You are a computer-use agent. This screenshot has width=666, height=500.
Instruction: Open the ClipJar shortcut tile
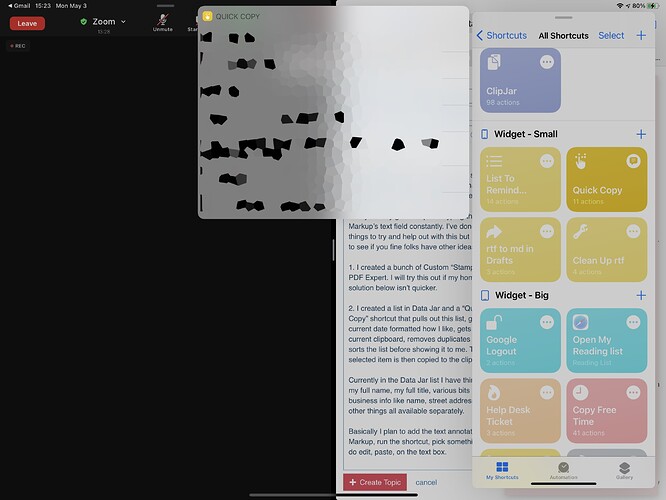pos(520,80)
